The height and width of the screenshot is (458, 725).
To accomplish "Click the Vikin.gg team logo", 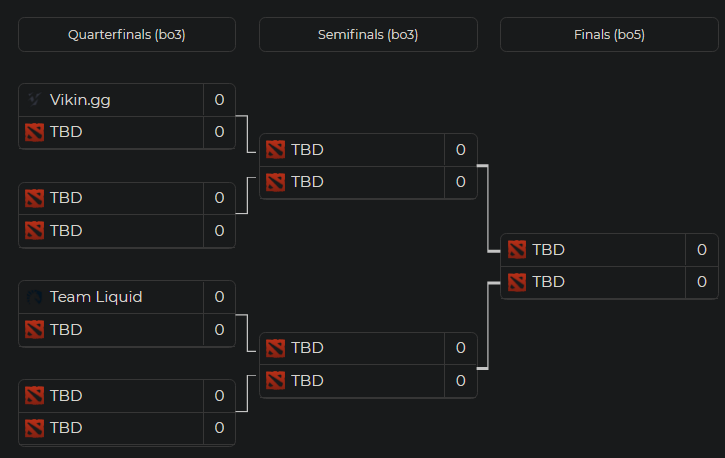I will pyautogui.click(x=35, y=100).
